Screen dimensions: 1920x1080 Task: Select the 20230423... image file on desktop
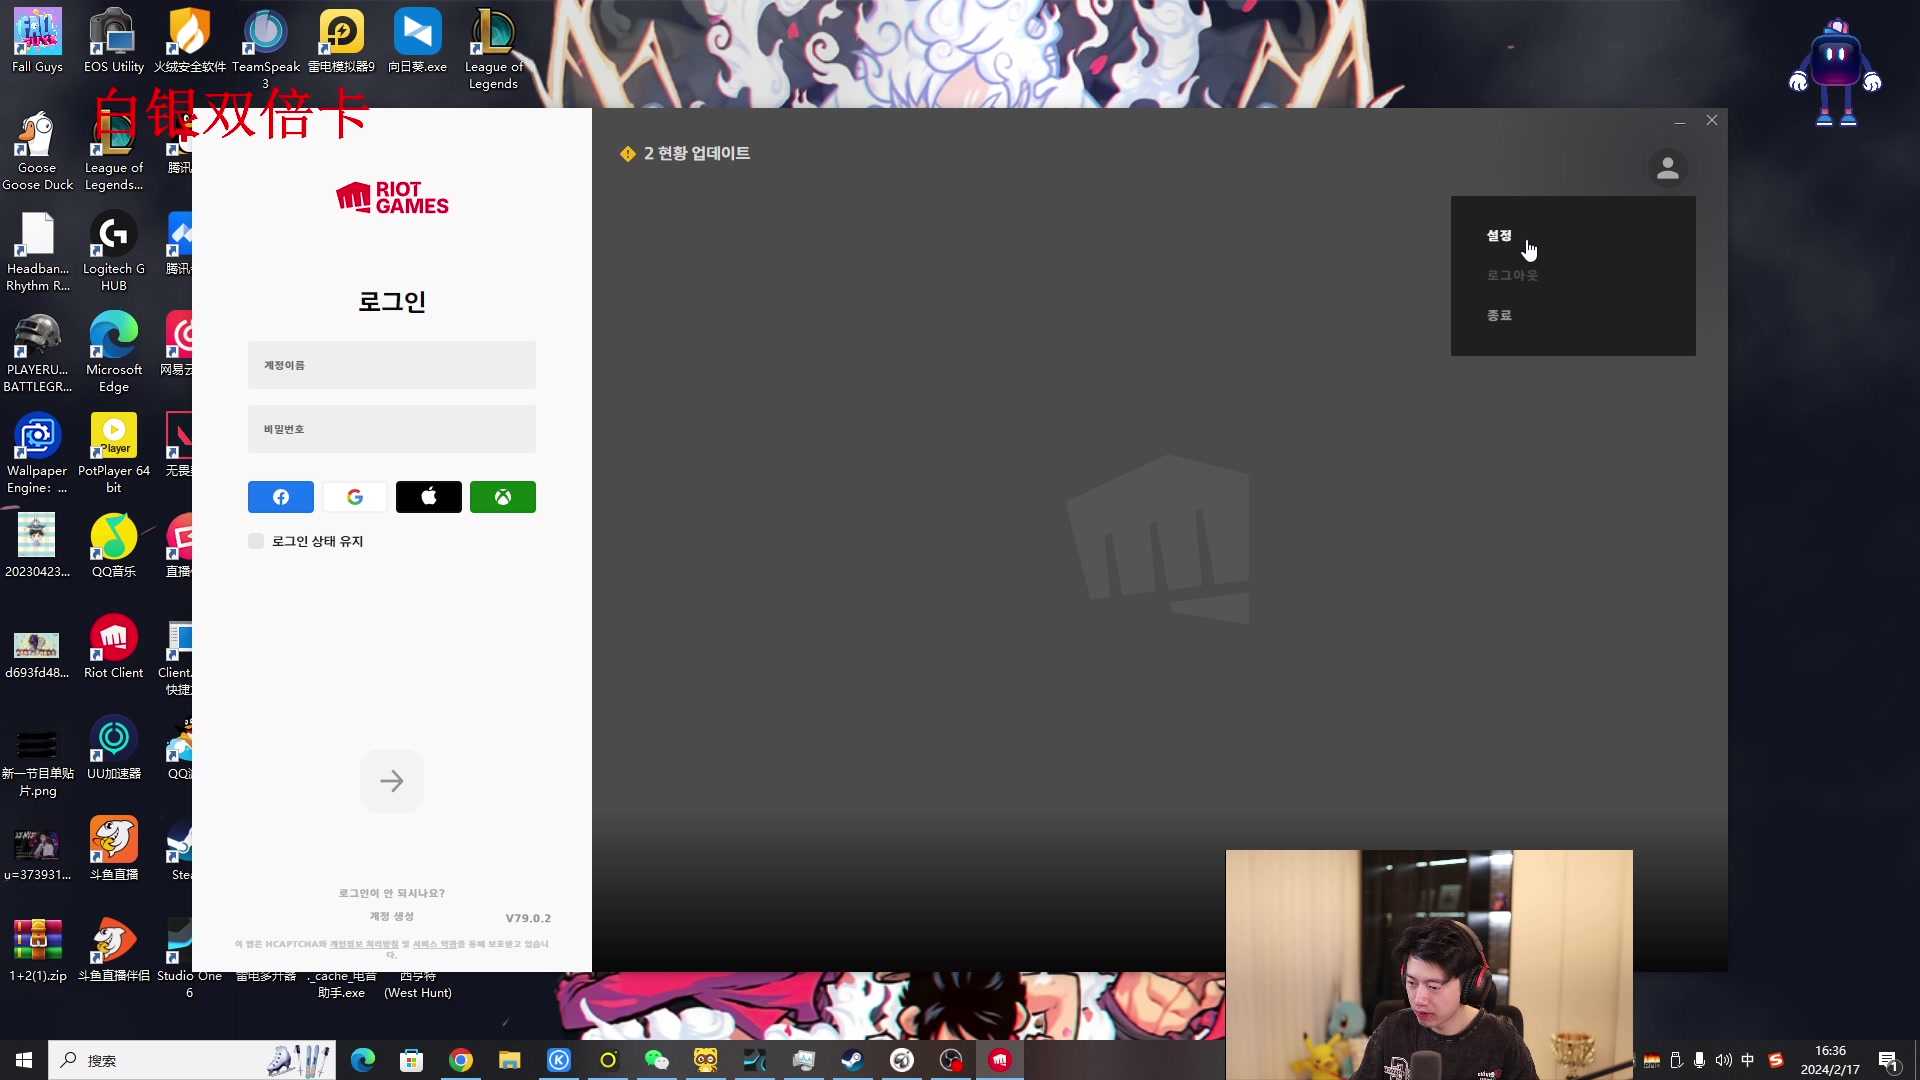[37, 546]
